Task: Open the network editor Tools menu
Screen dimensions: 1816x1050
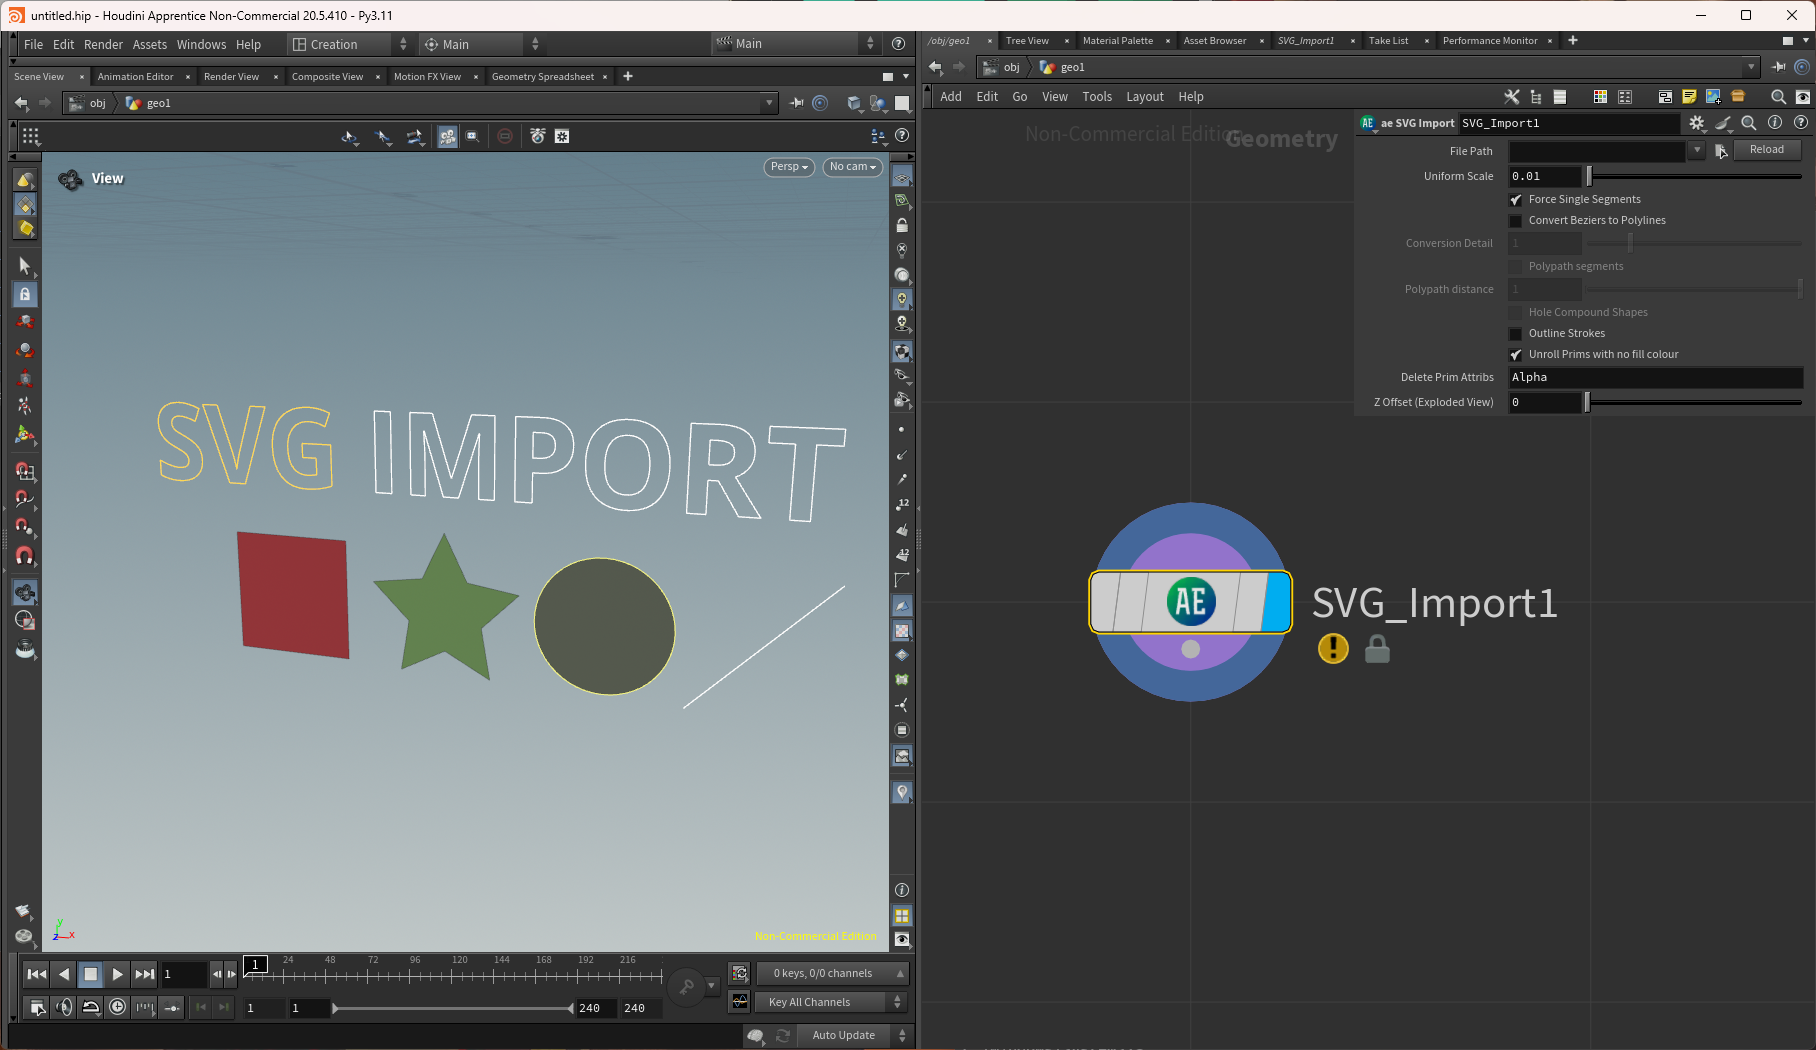Action: point(1097,97)
